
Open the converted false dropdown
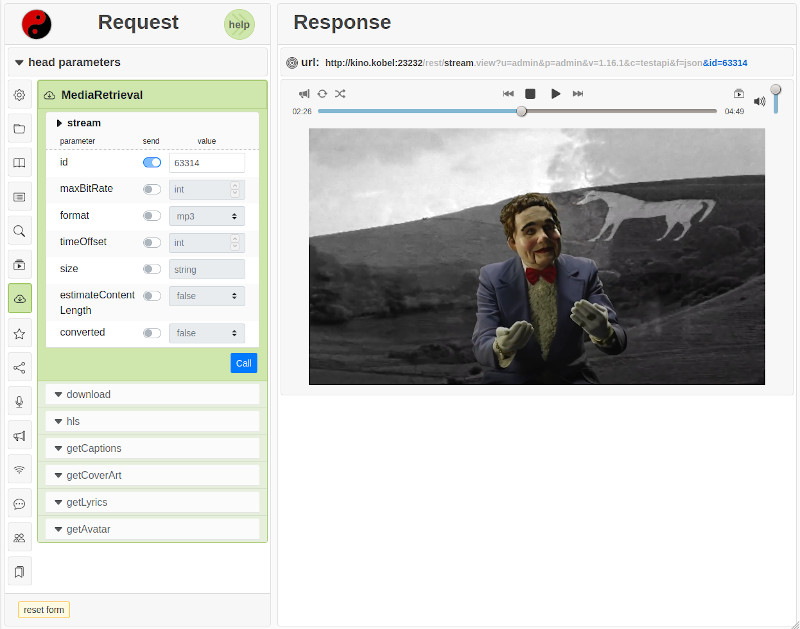207,333
